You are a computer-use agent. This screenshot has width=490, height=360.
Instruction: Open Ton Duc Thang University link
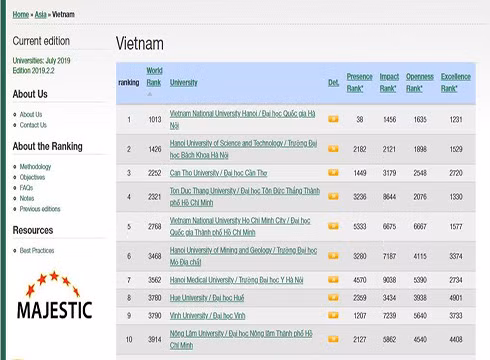tap(245, 197)
